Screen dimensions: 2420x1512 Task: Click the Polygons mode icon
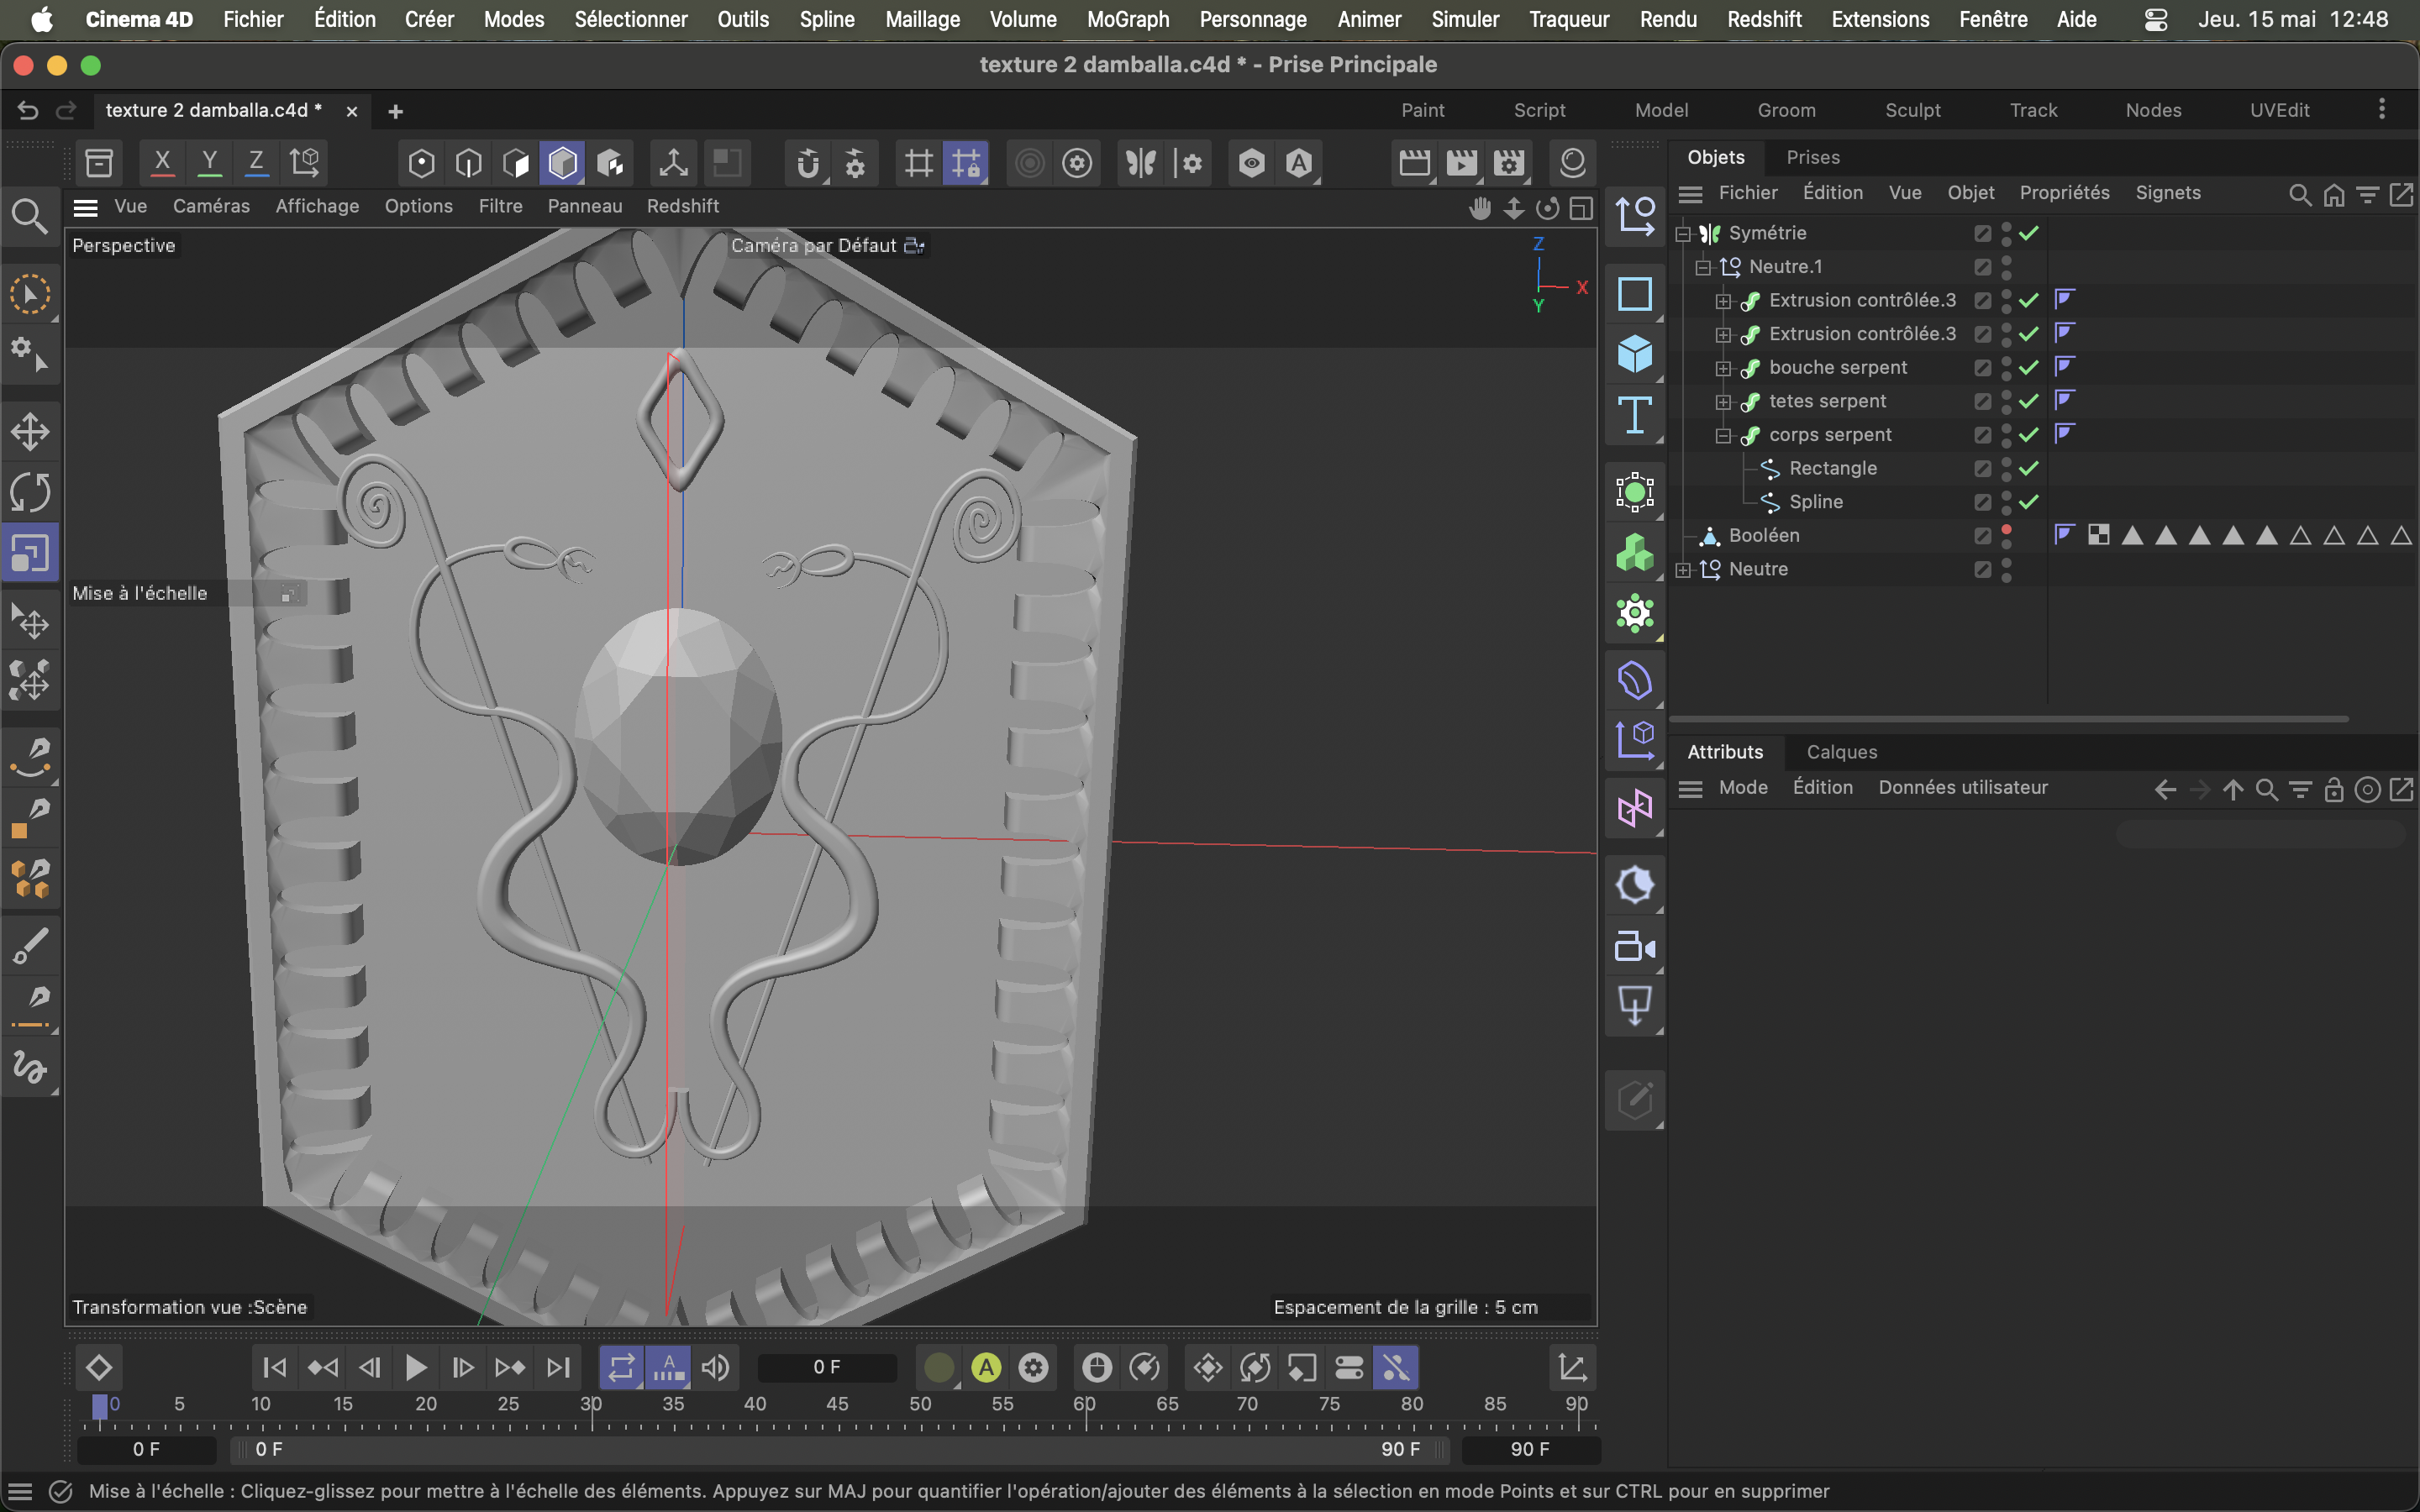pyautogui.click(x=516, y=163)
